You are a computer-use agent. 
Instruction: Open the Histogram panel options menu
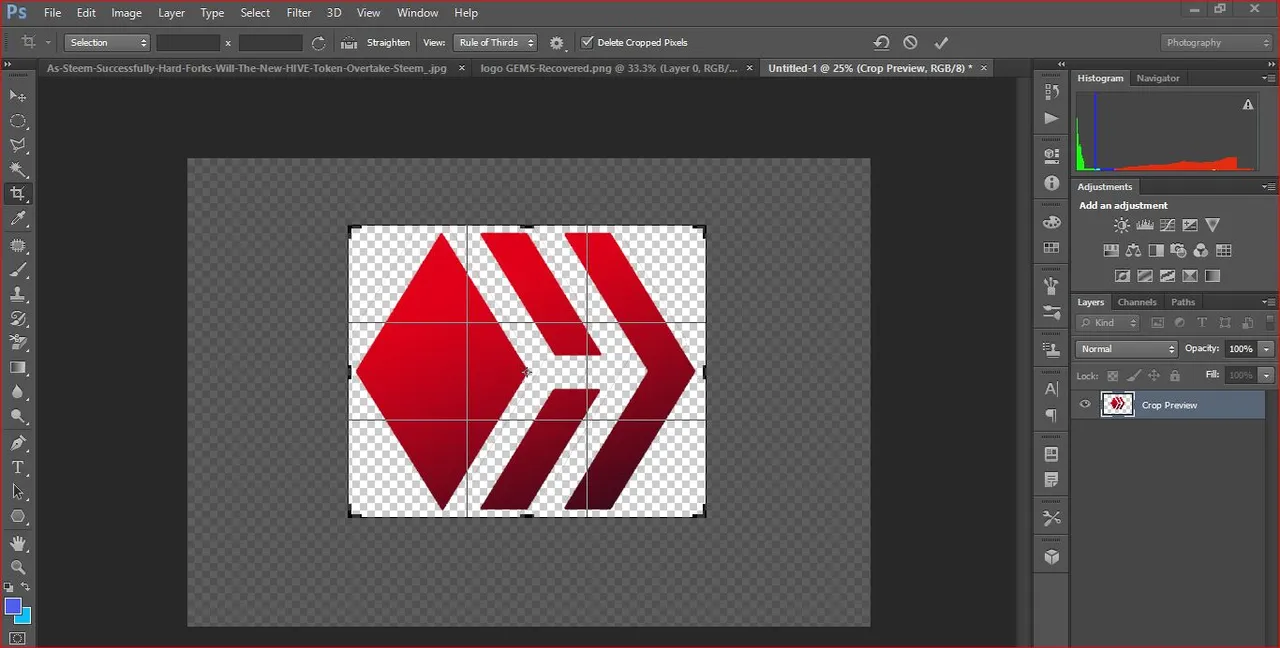tap(1268, 78)
